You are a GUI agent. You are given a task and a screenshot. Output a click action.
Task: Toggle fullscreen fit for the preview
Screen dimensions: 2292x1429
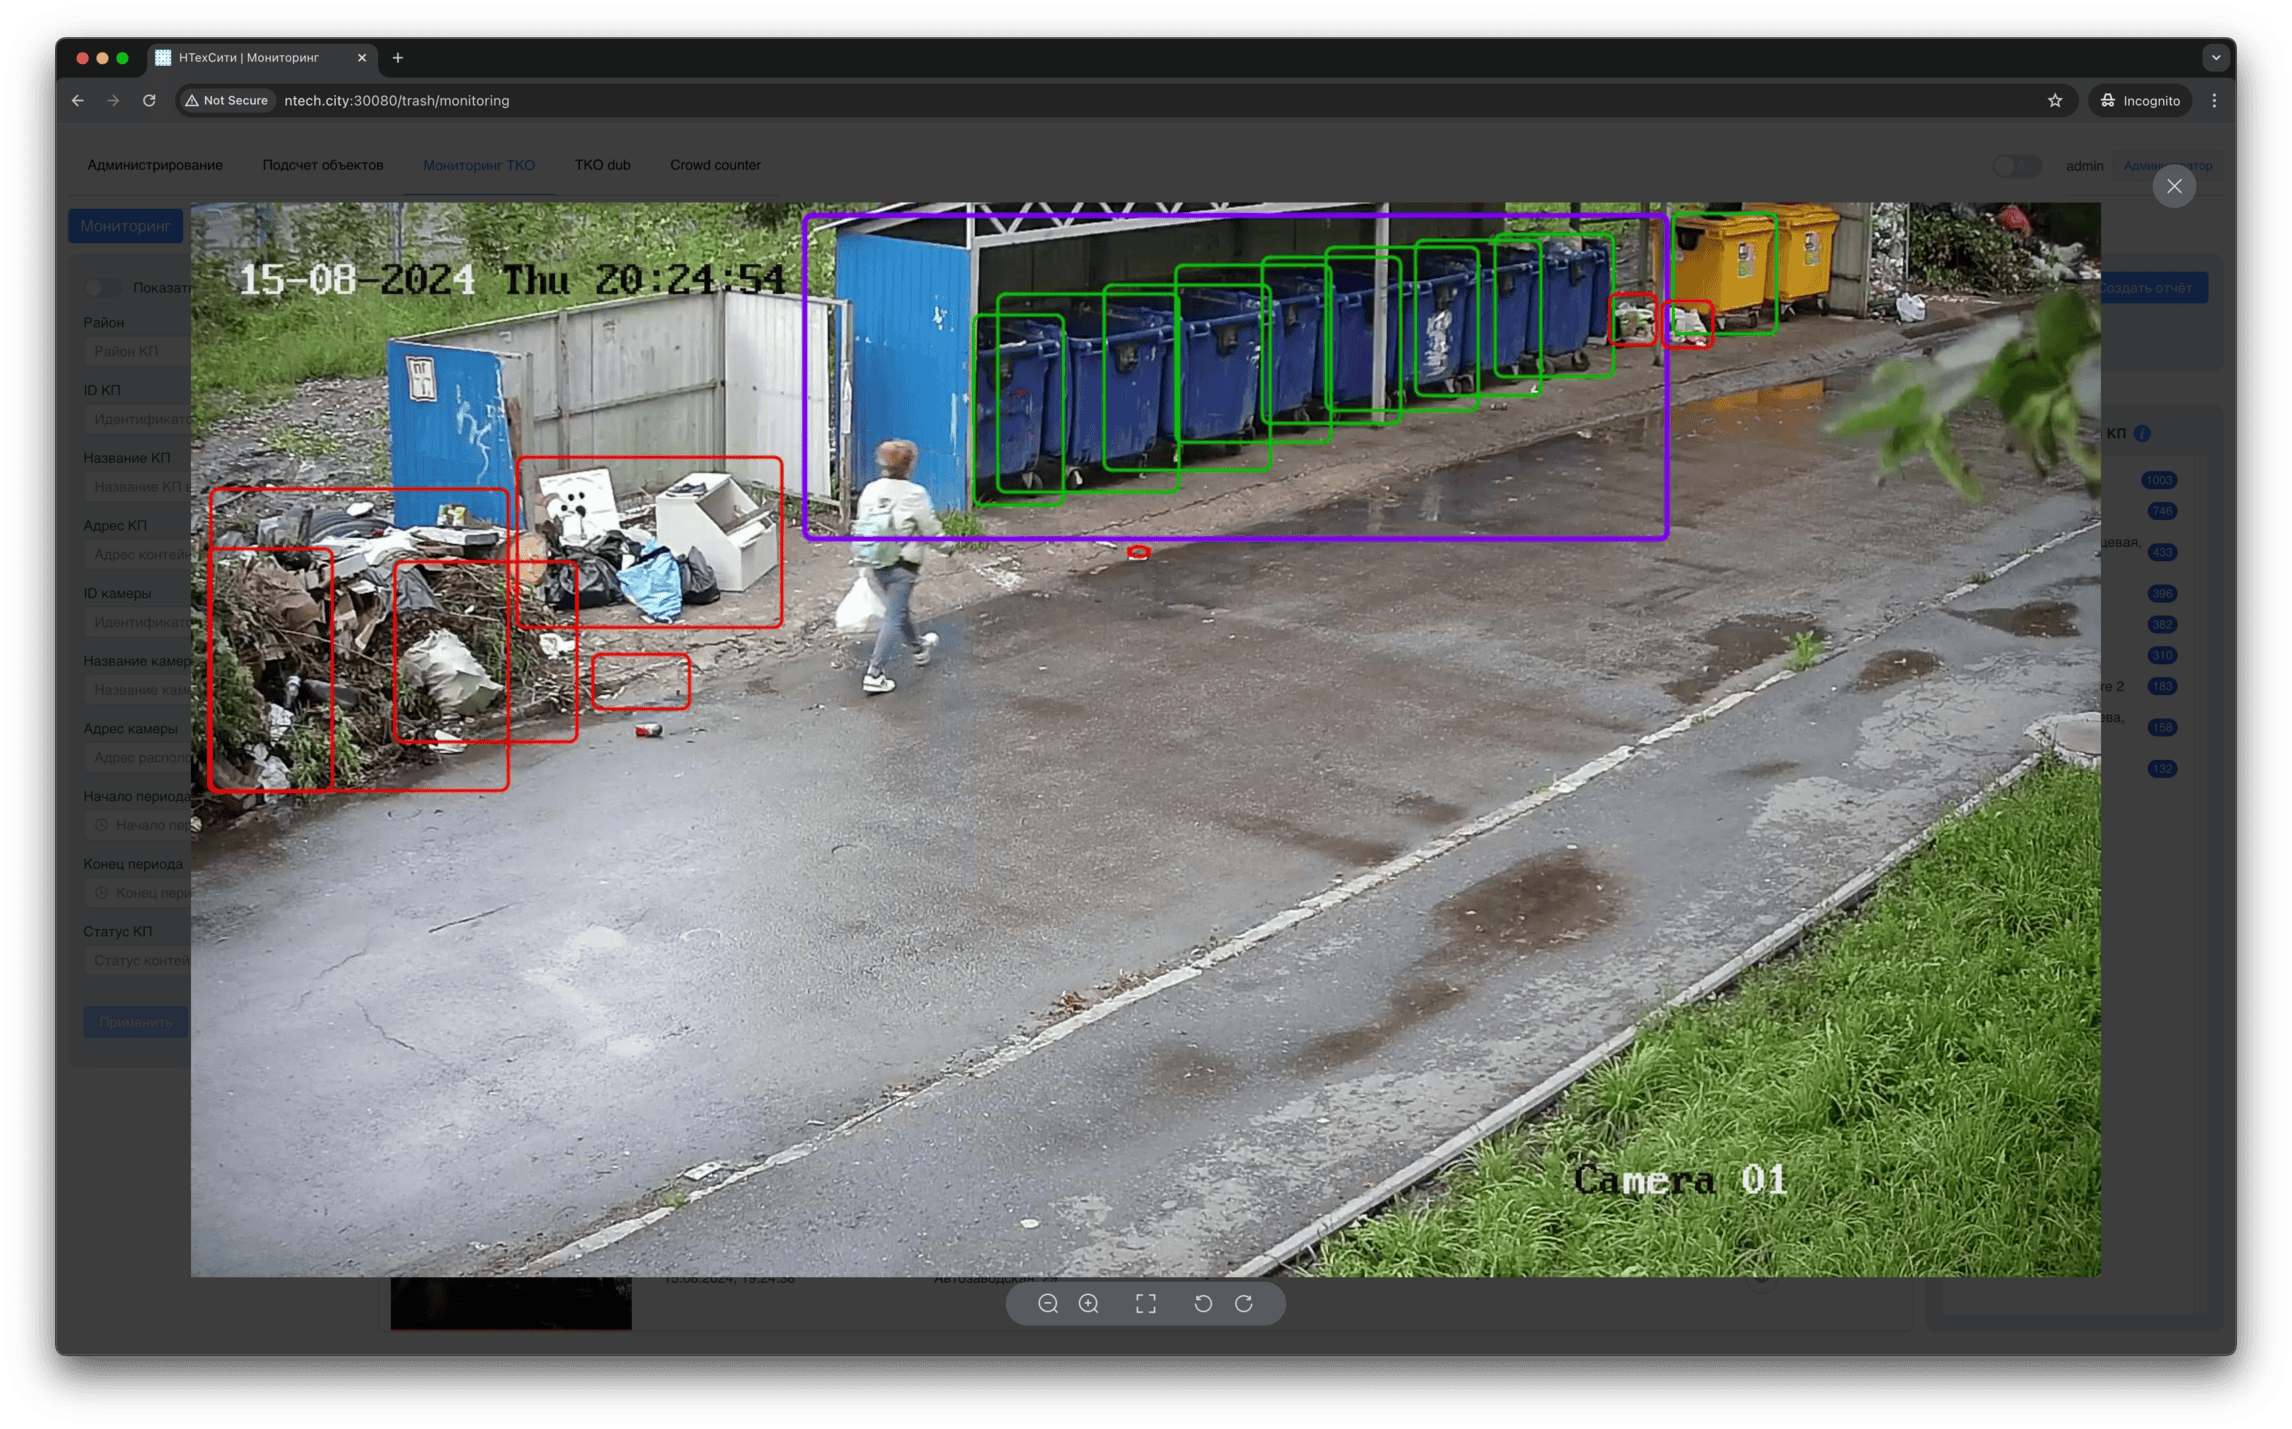tap(1146, 1303)
